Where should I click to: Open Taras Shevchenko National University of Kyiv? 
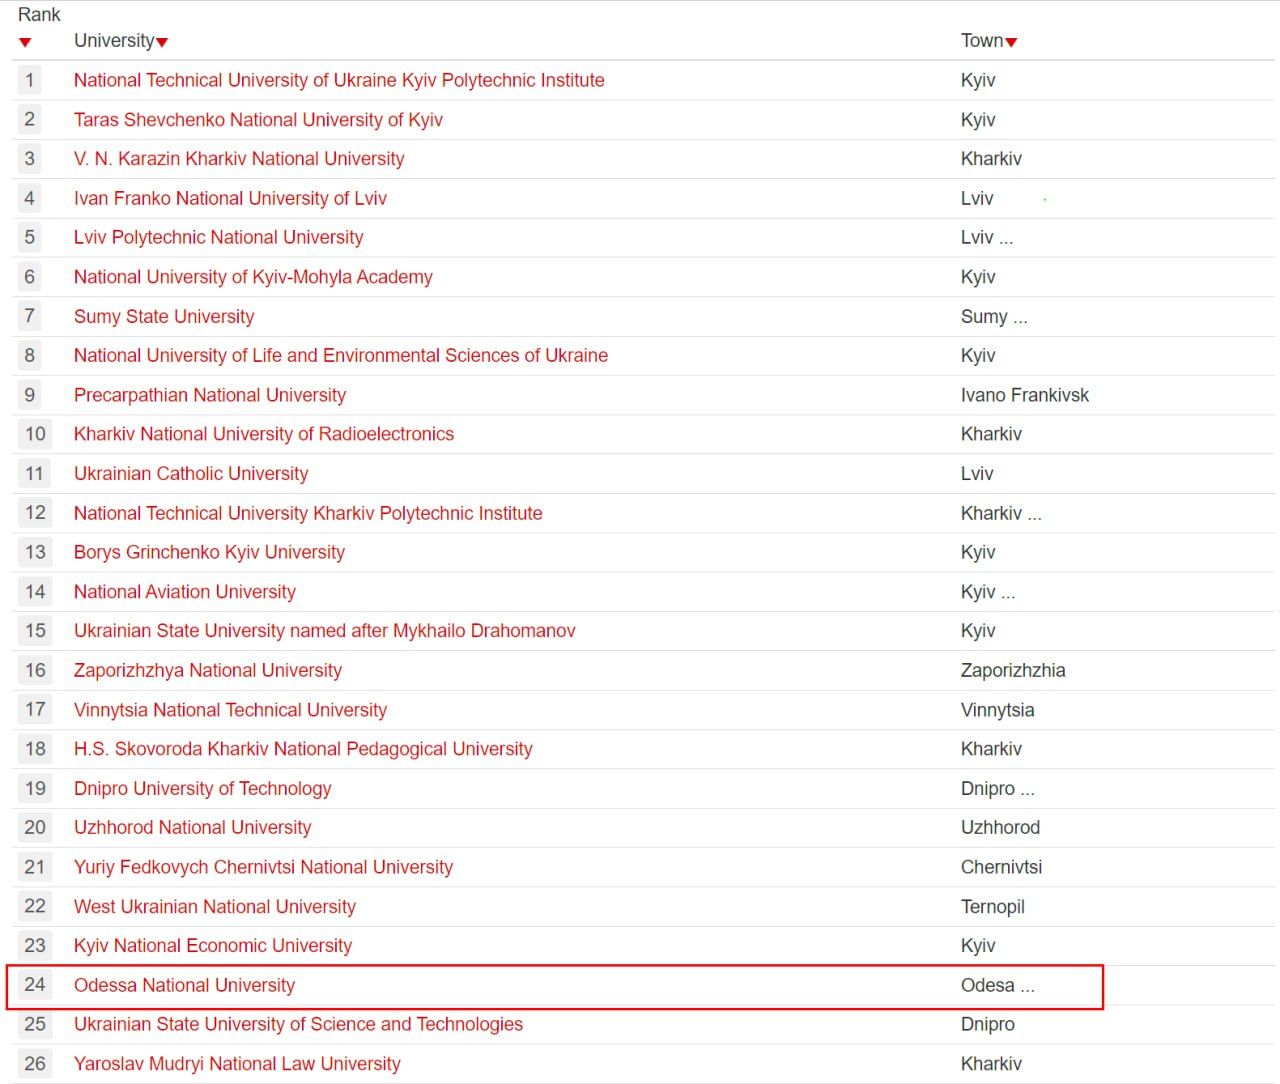tap(257, 119)
